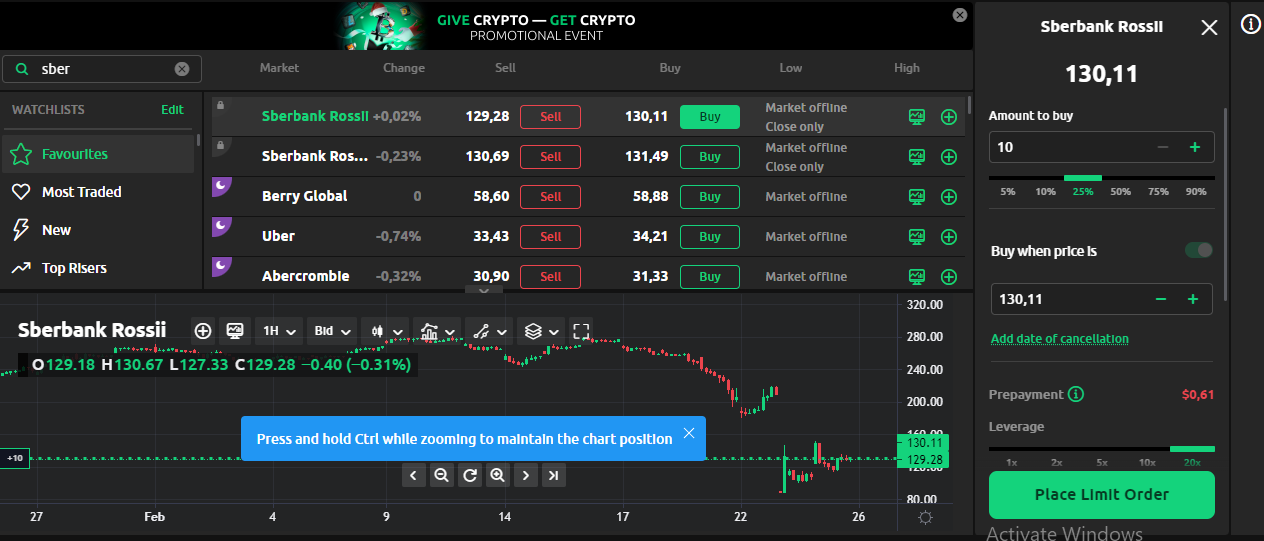Open the drawing tools dropdown
This screenshot has height=541, width=1264.
click(x=491, y=330)
